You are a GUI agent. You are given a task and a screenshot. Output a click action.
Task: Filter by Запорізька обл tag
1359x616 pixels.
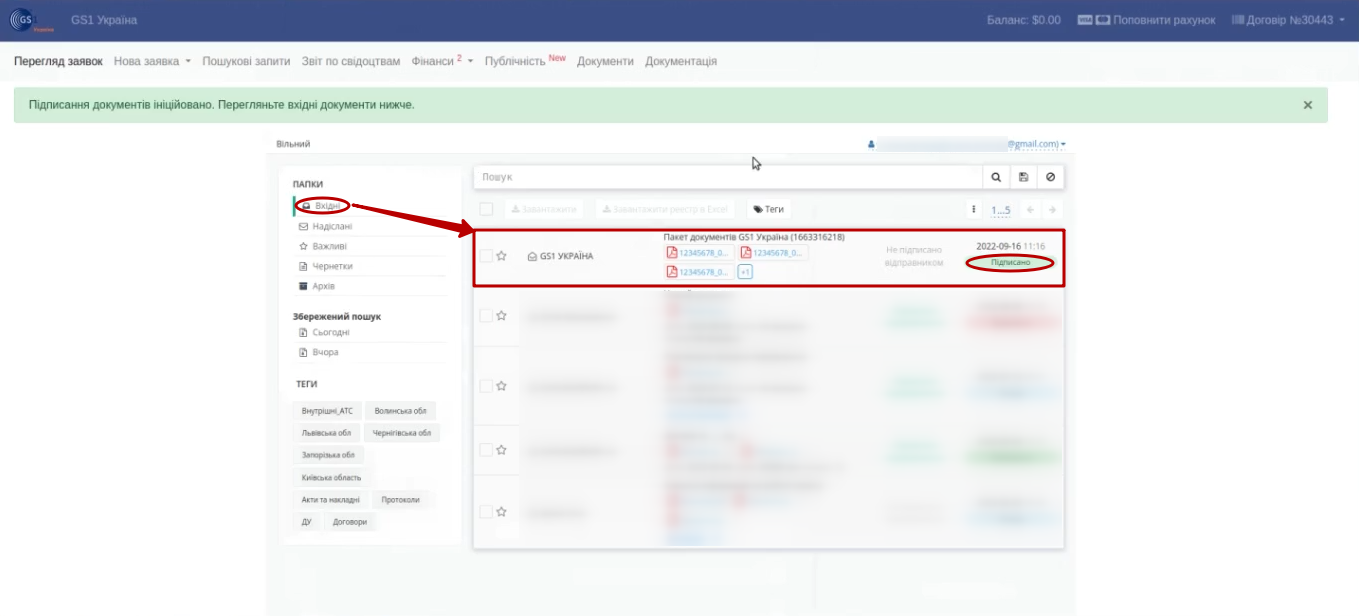[x=328, y=455]
